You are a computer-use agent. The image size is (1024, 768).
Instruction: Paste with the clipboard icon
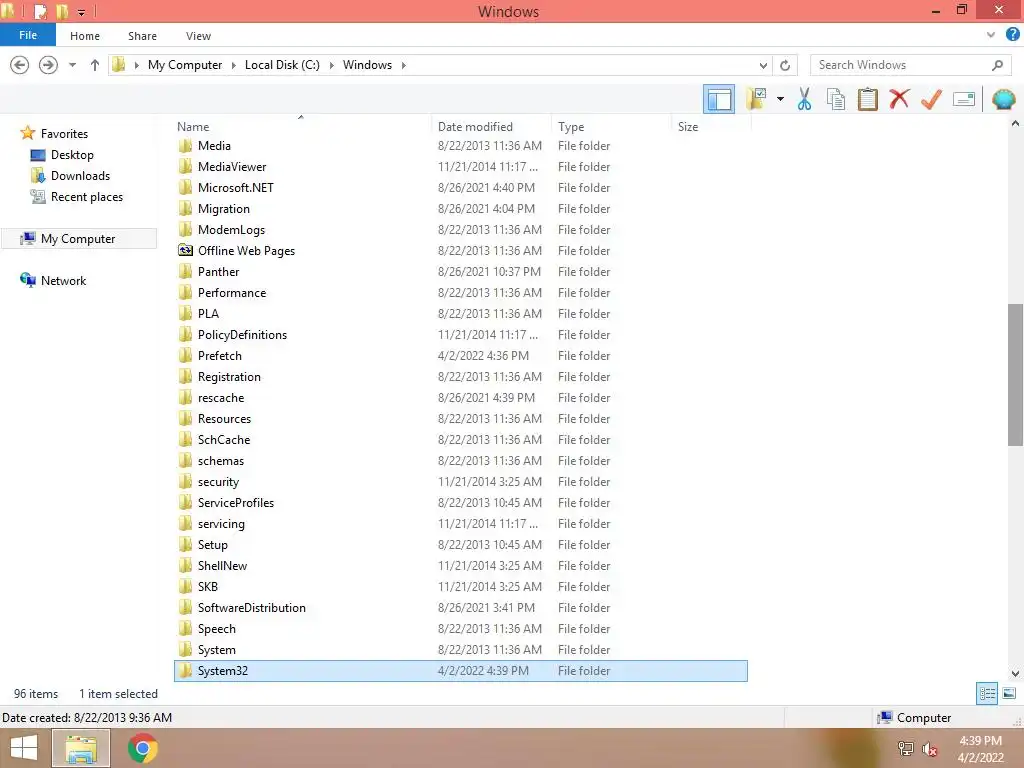[x=867, y=99]
